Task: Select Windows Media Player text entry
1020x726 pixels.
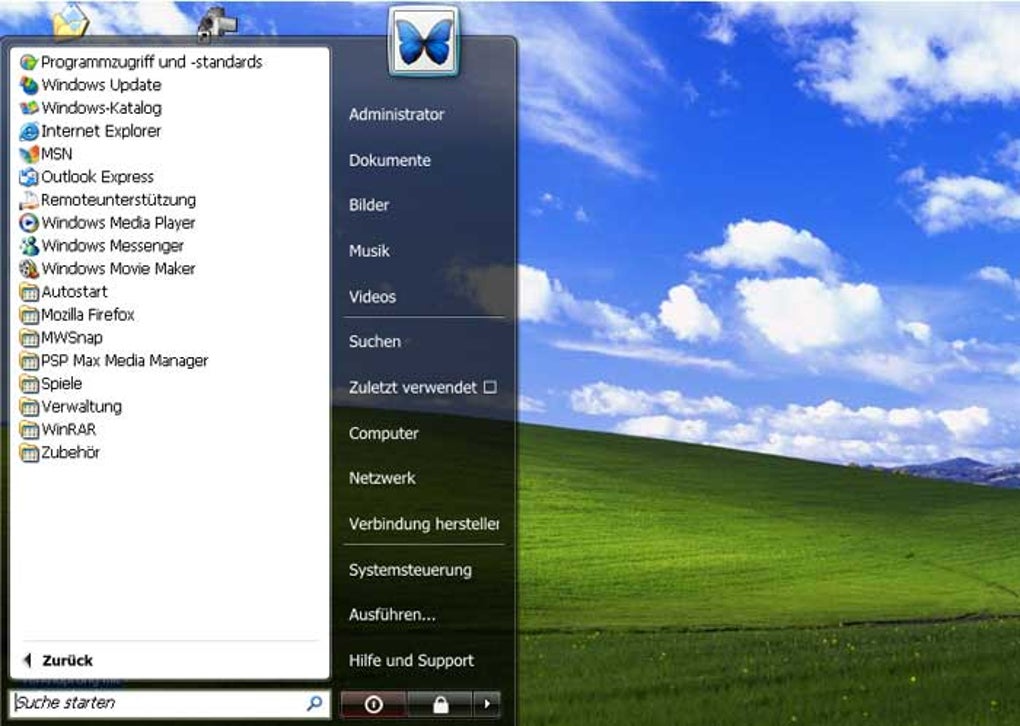Action: (118, 223)
